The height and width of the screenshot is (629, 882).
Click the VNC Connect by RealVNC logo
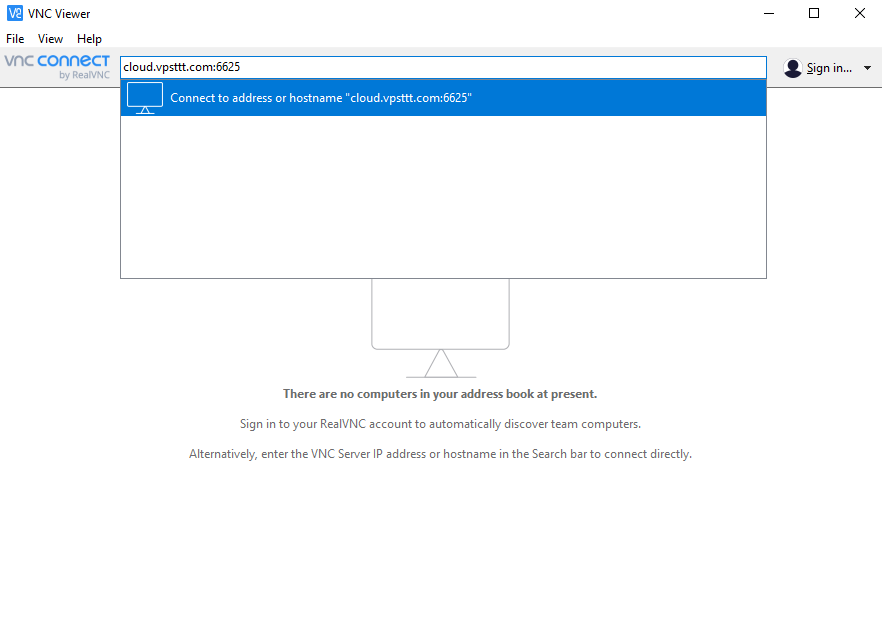(x=57, y=67)
